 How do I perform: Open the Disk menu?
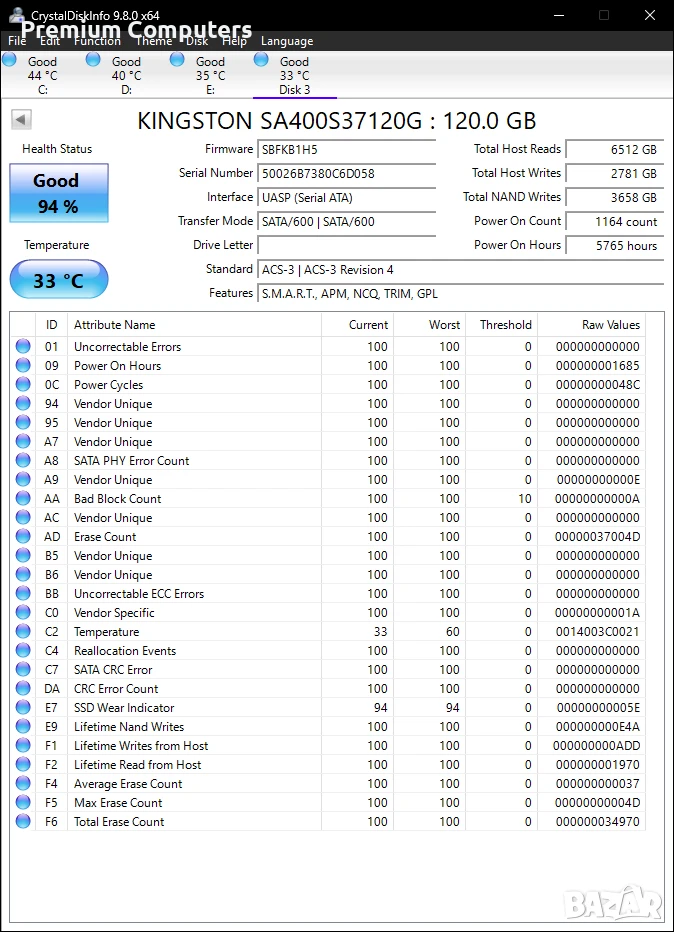[197, 41]
